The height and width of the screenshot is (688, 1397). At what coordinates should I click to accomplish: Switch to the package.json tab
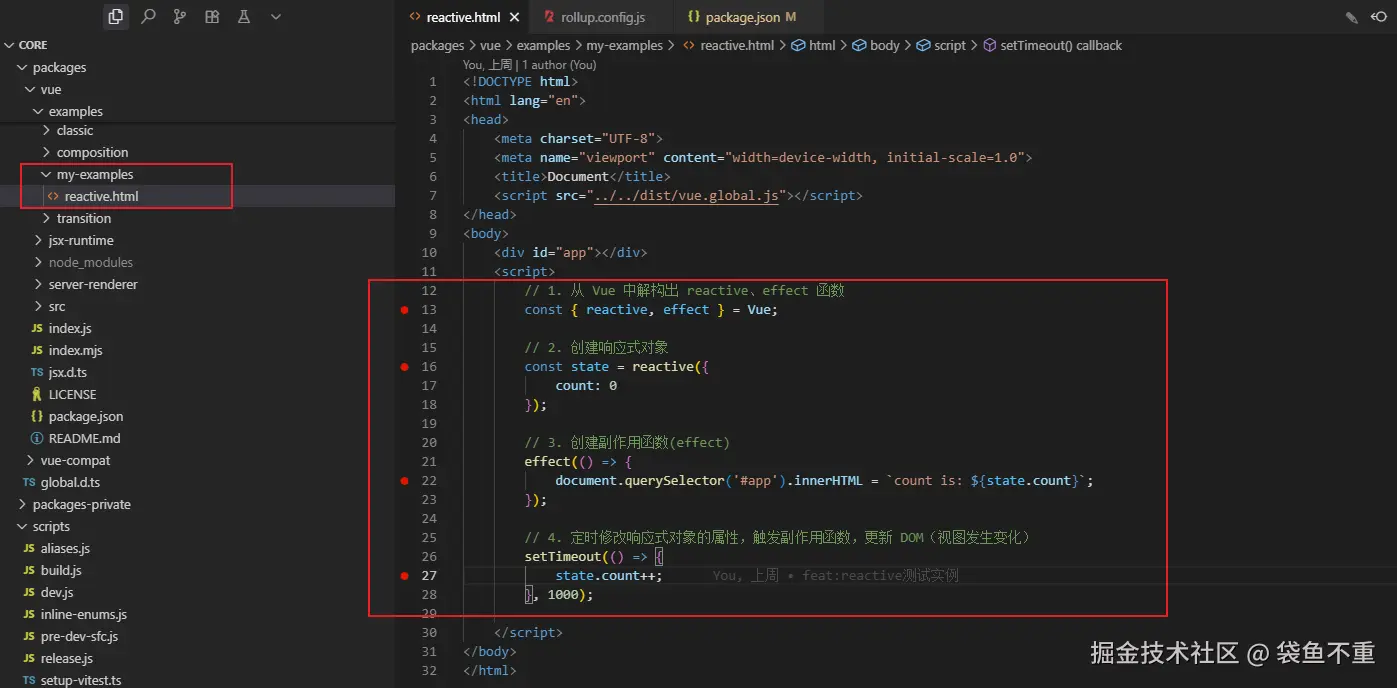pyautogui.click(x=742, y=18)
